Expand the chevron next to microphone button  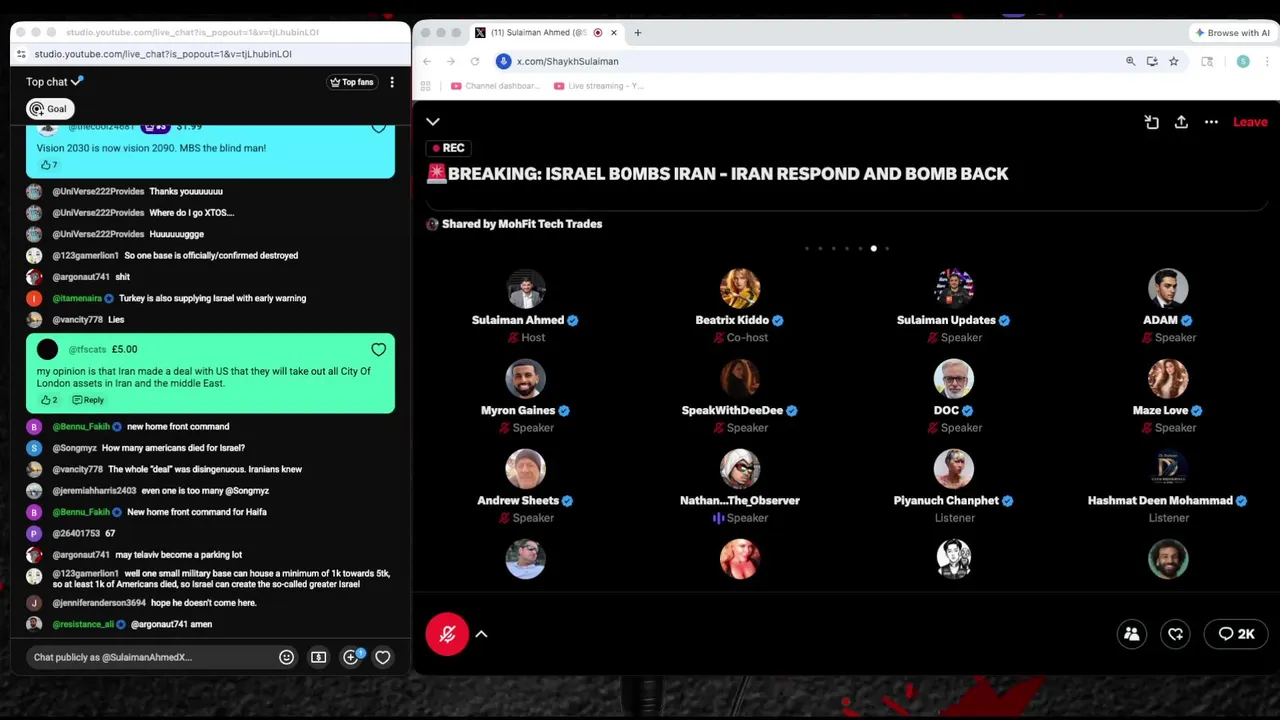(481, 634)
